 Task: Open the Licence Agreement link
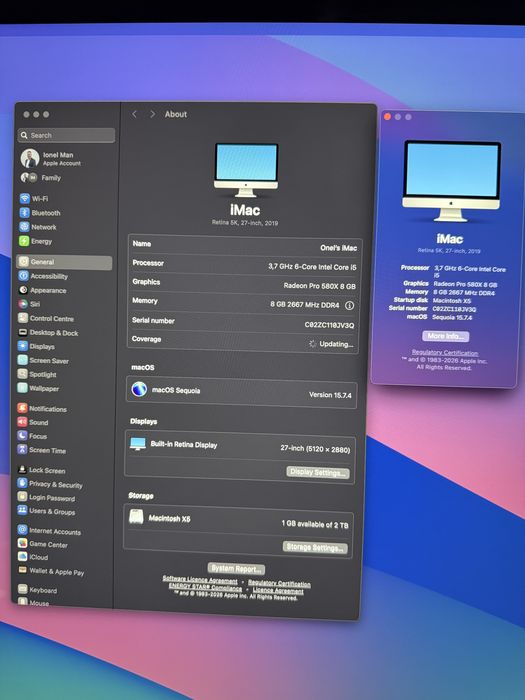(x=278, y=591)
